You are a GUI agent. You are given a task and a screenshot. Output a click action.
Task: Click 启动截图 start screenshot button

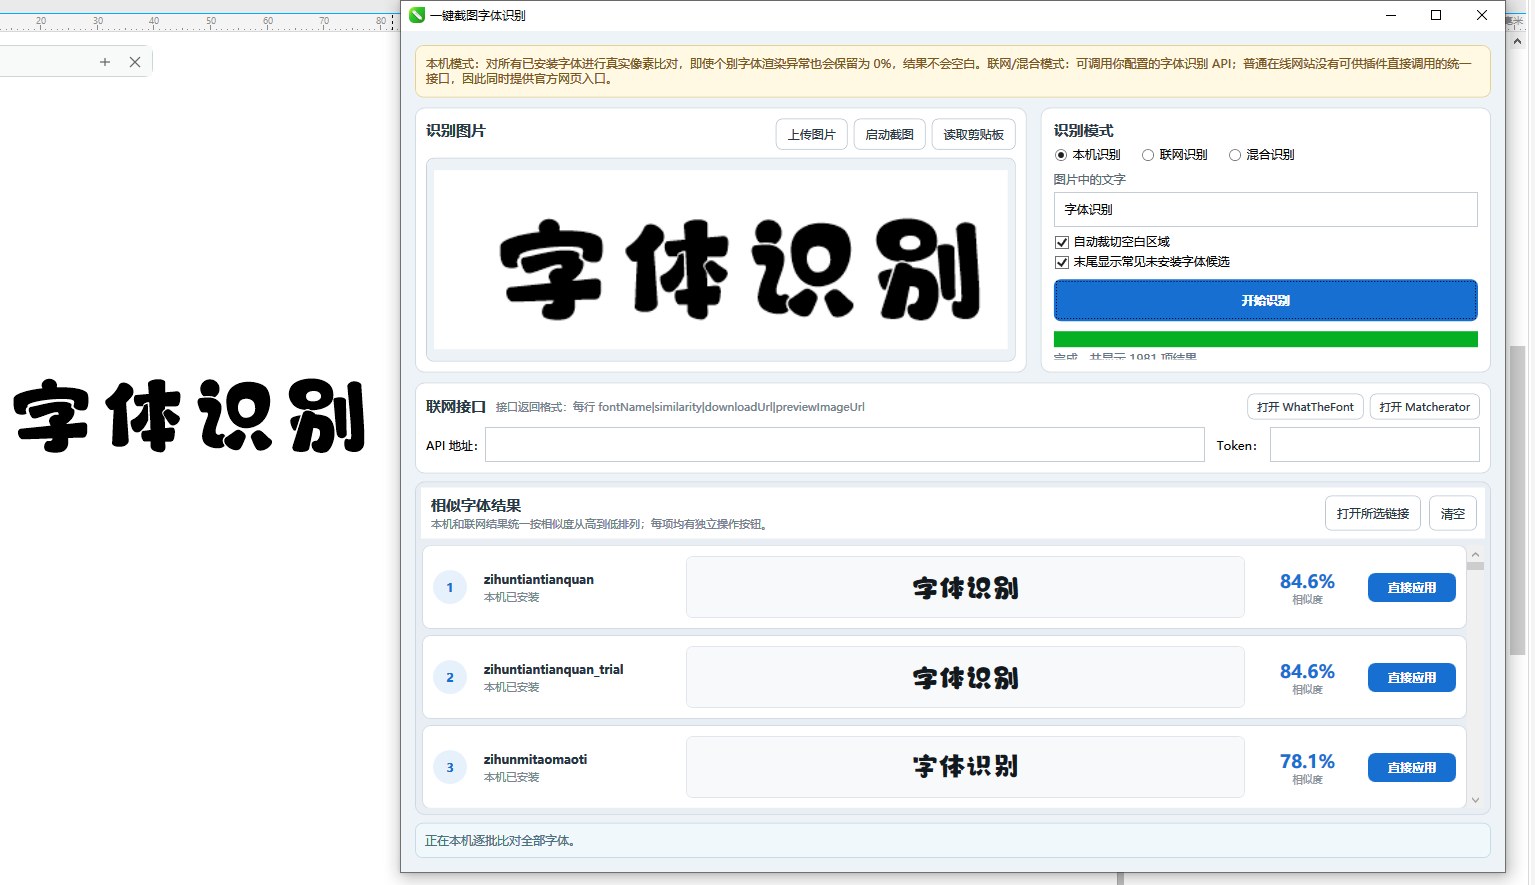889,134
